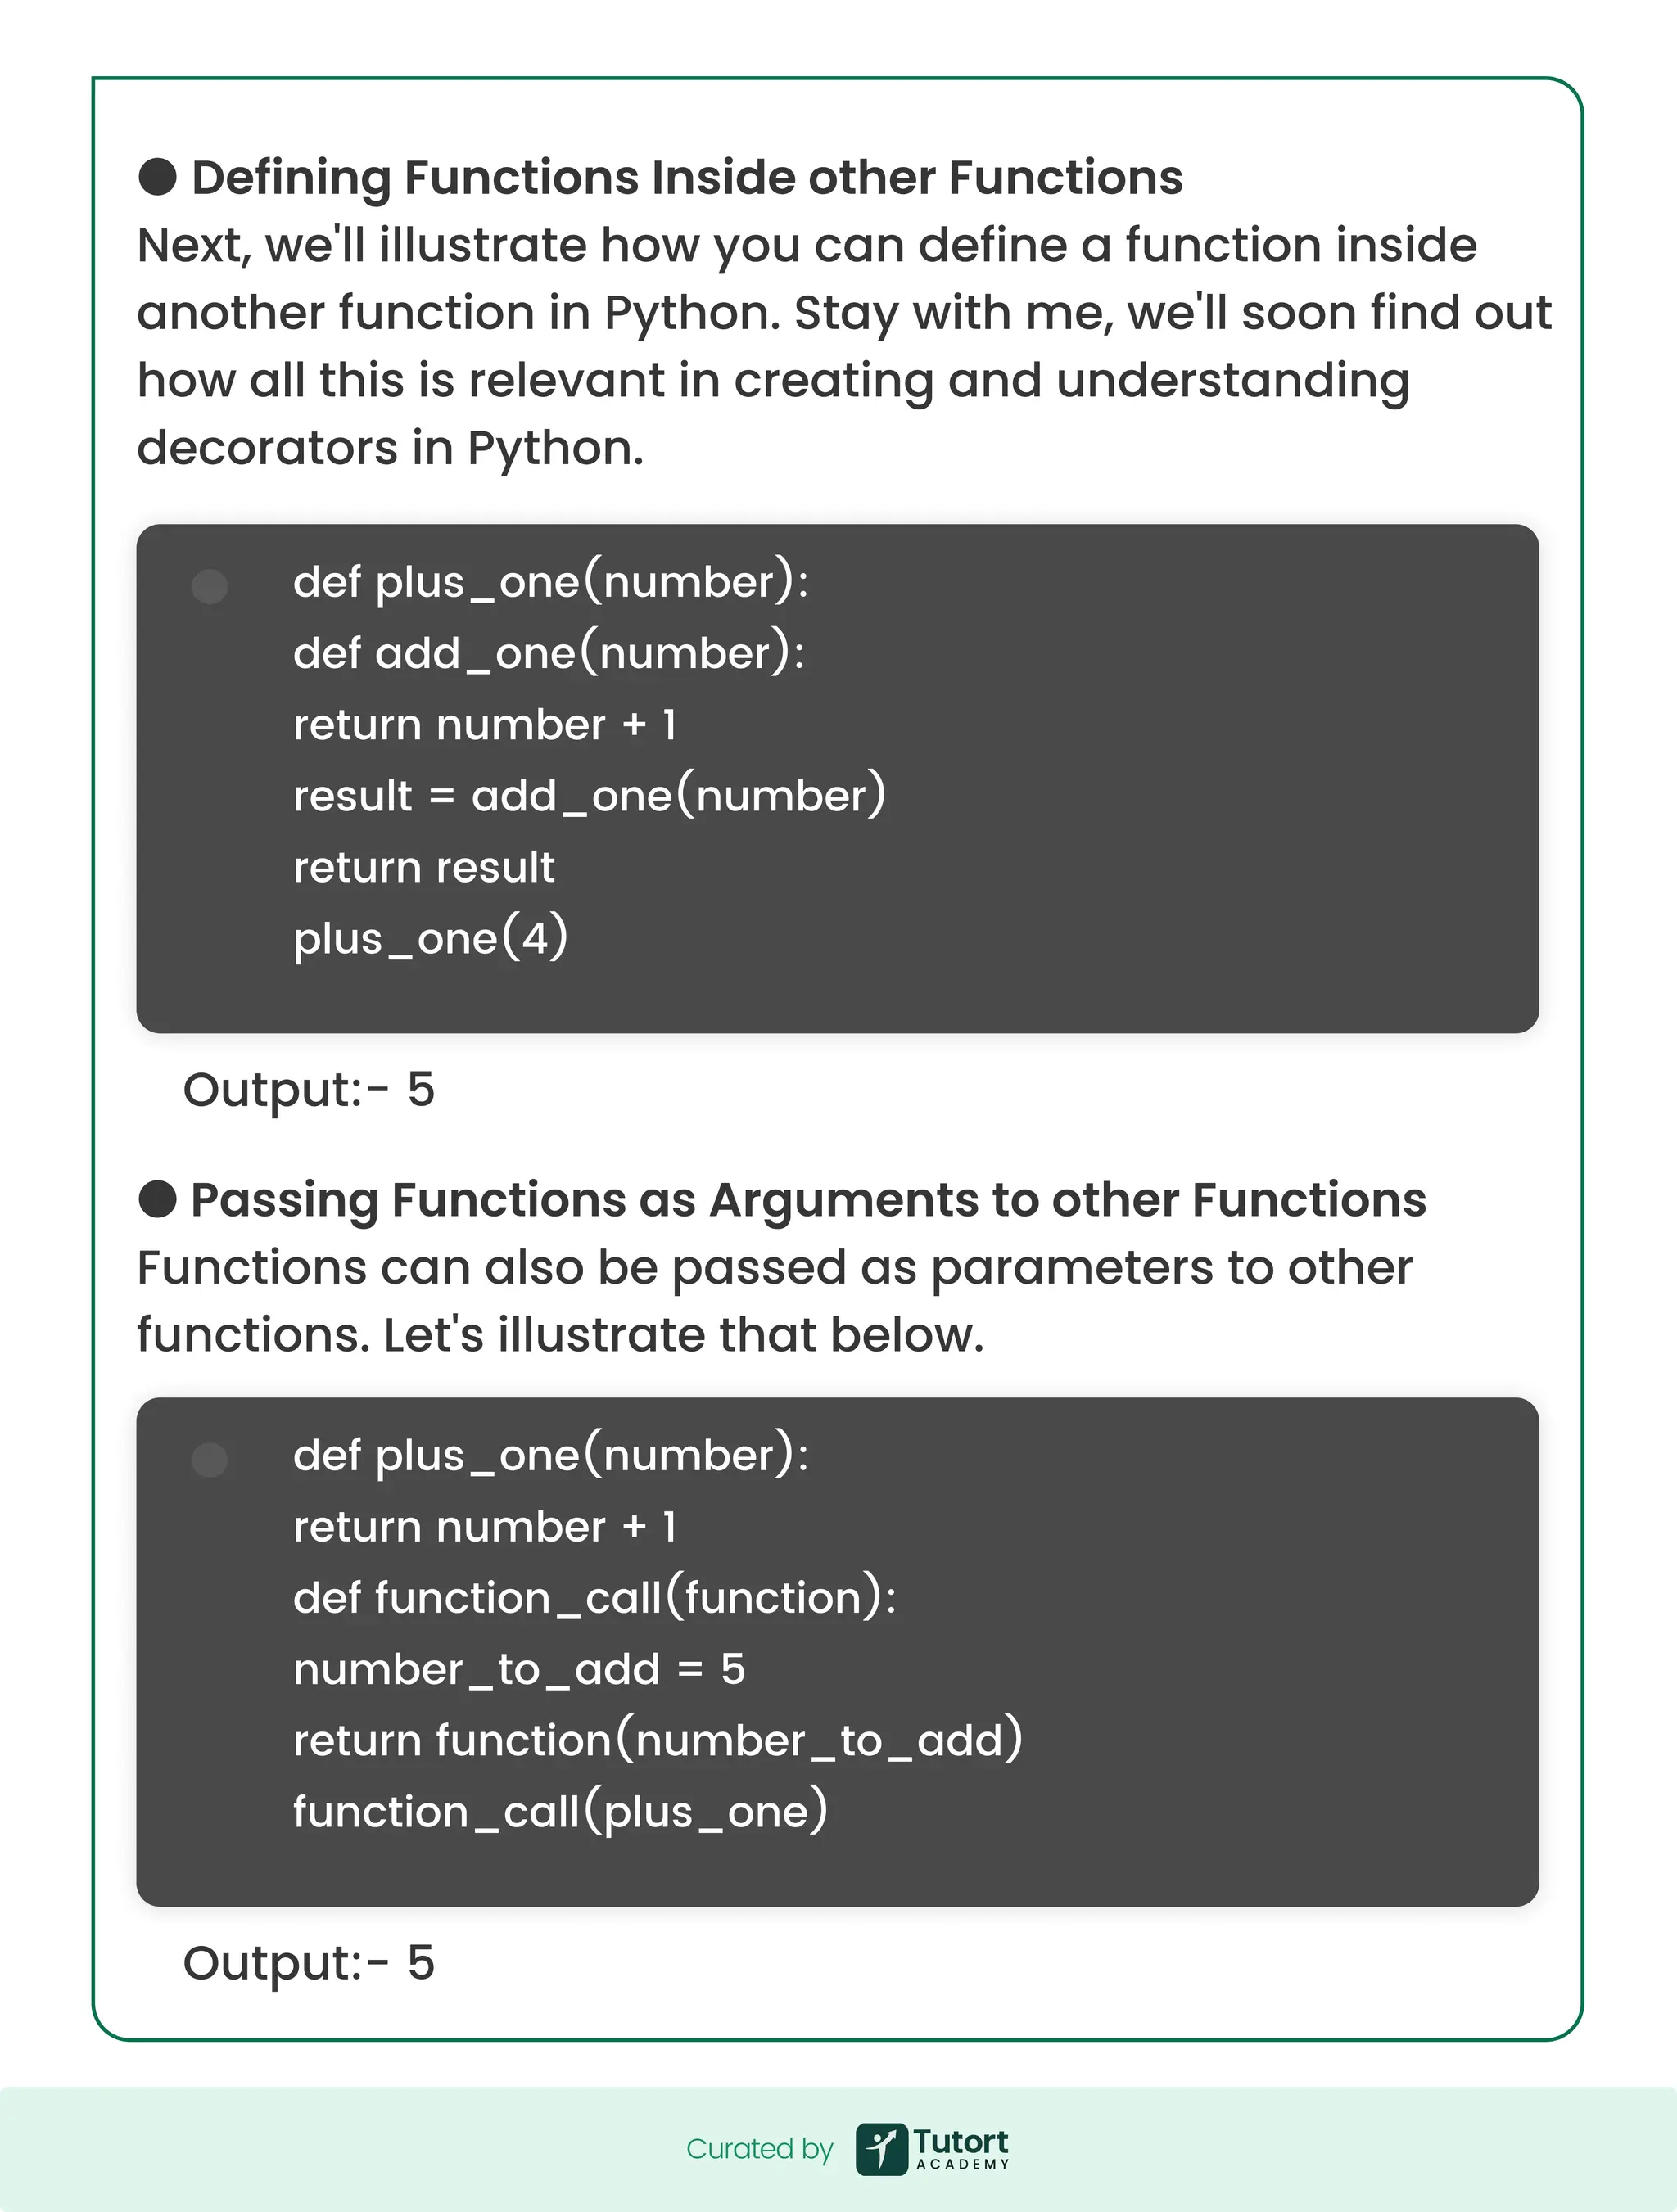
Task: Click the "def add_one(number):" code line
Action: pyautogui.click(x=549, y=653)
